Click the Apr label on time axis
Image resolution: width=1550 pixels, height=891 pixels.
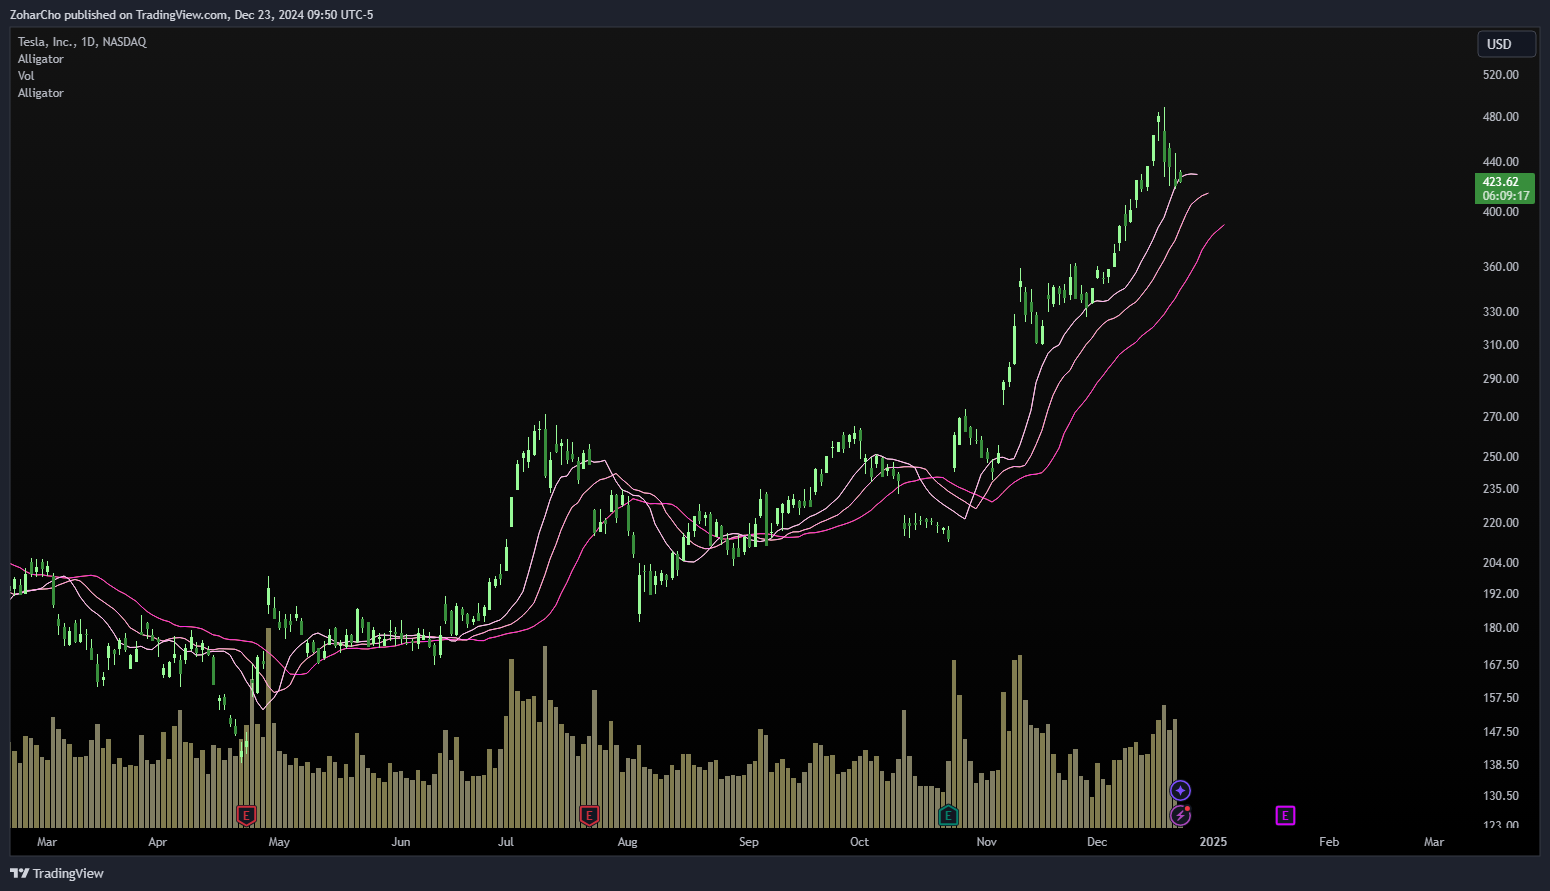157,842
